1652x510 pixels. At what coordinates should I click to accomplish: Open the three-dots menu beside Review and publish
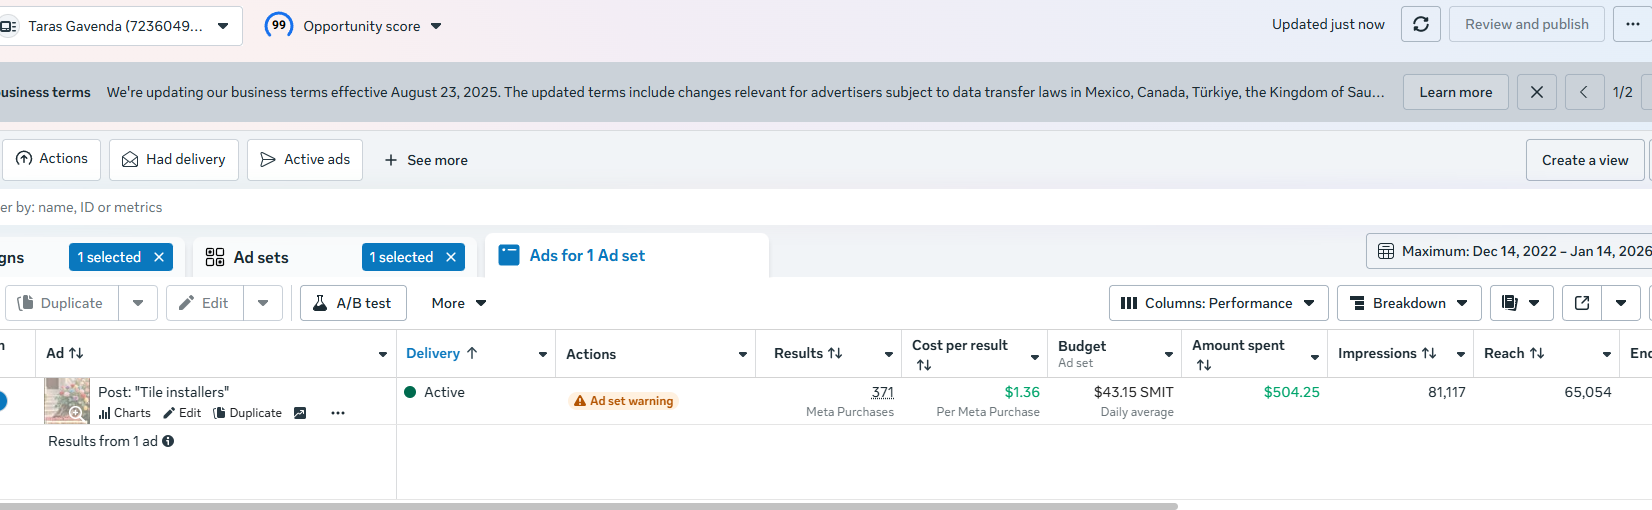tap(1632, 24)
